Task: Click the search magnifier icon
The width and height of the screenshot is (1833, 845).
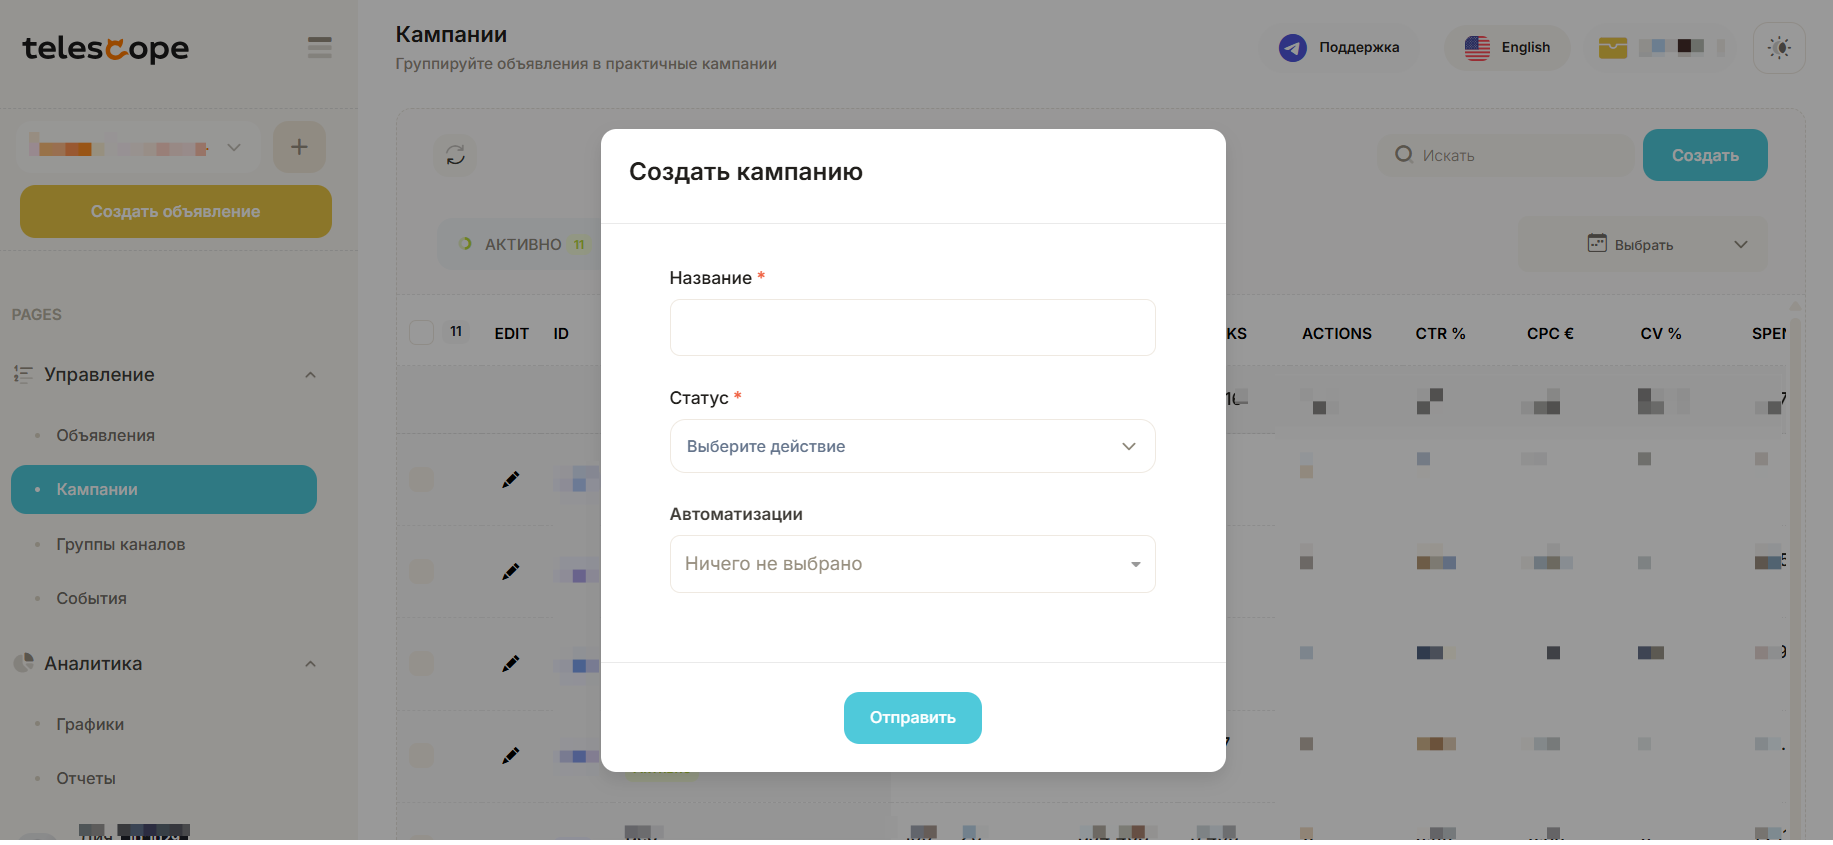Action: point(1404,154)
